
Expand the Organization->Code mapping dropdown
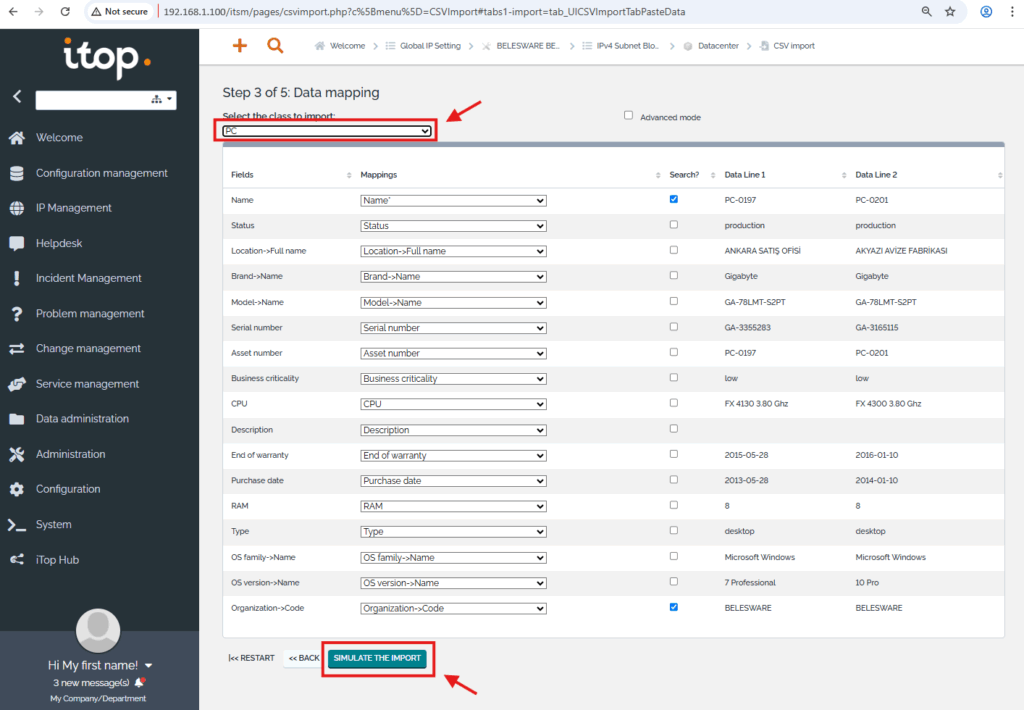(453, 608)
